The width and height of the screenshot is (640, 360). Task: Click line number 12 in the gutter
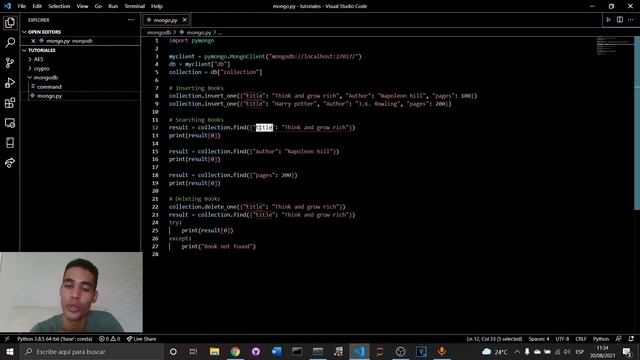pyautogui.click(x=155, y=128)
